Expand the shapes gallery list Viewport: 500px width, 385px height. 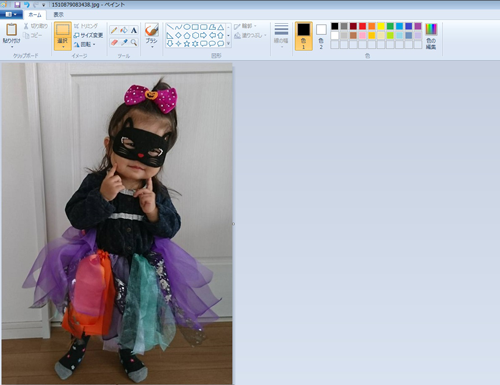pos(228,44)
